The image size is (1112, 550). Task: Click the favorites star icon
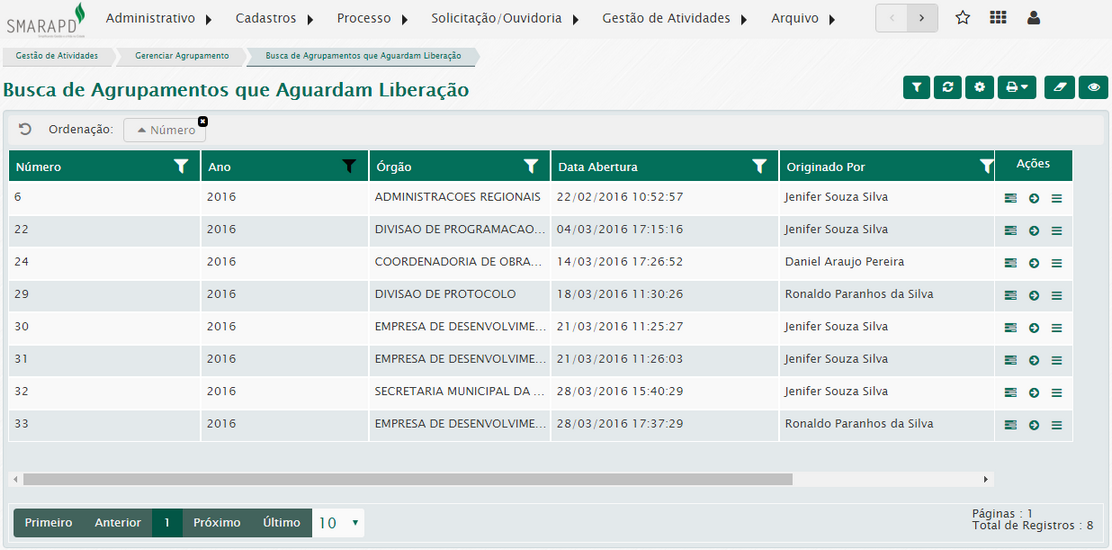(x=962, y=18)
